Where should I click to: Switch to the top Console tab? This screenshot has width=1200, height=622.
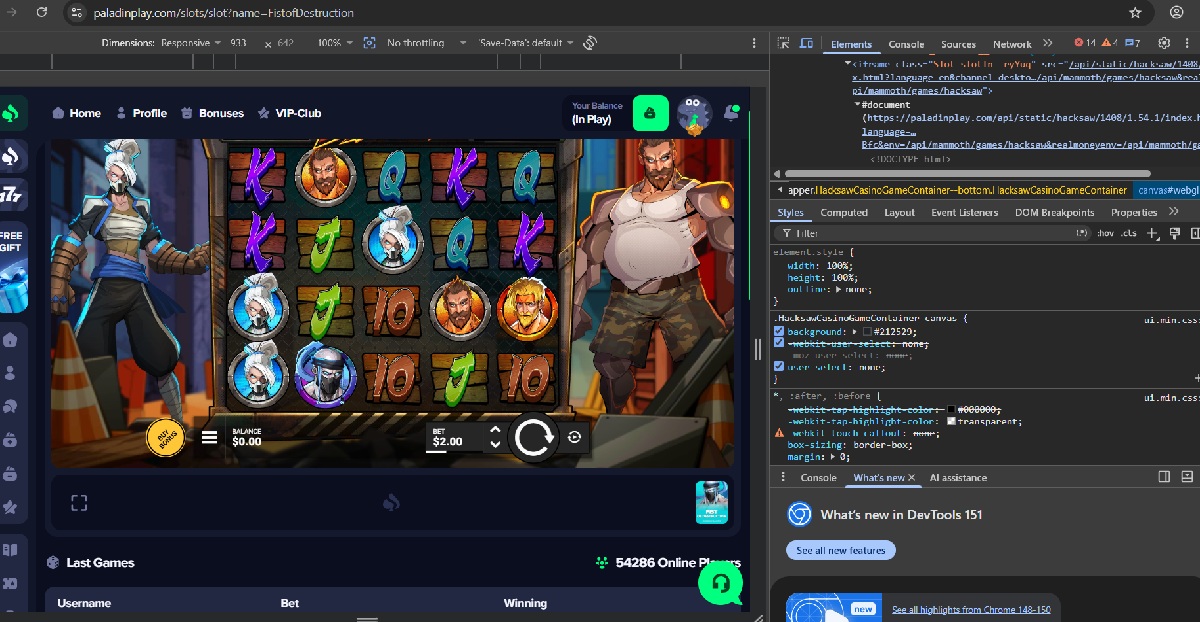pyautogui.click(x=906, y=44)
